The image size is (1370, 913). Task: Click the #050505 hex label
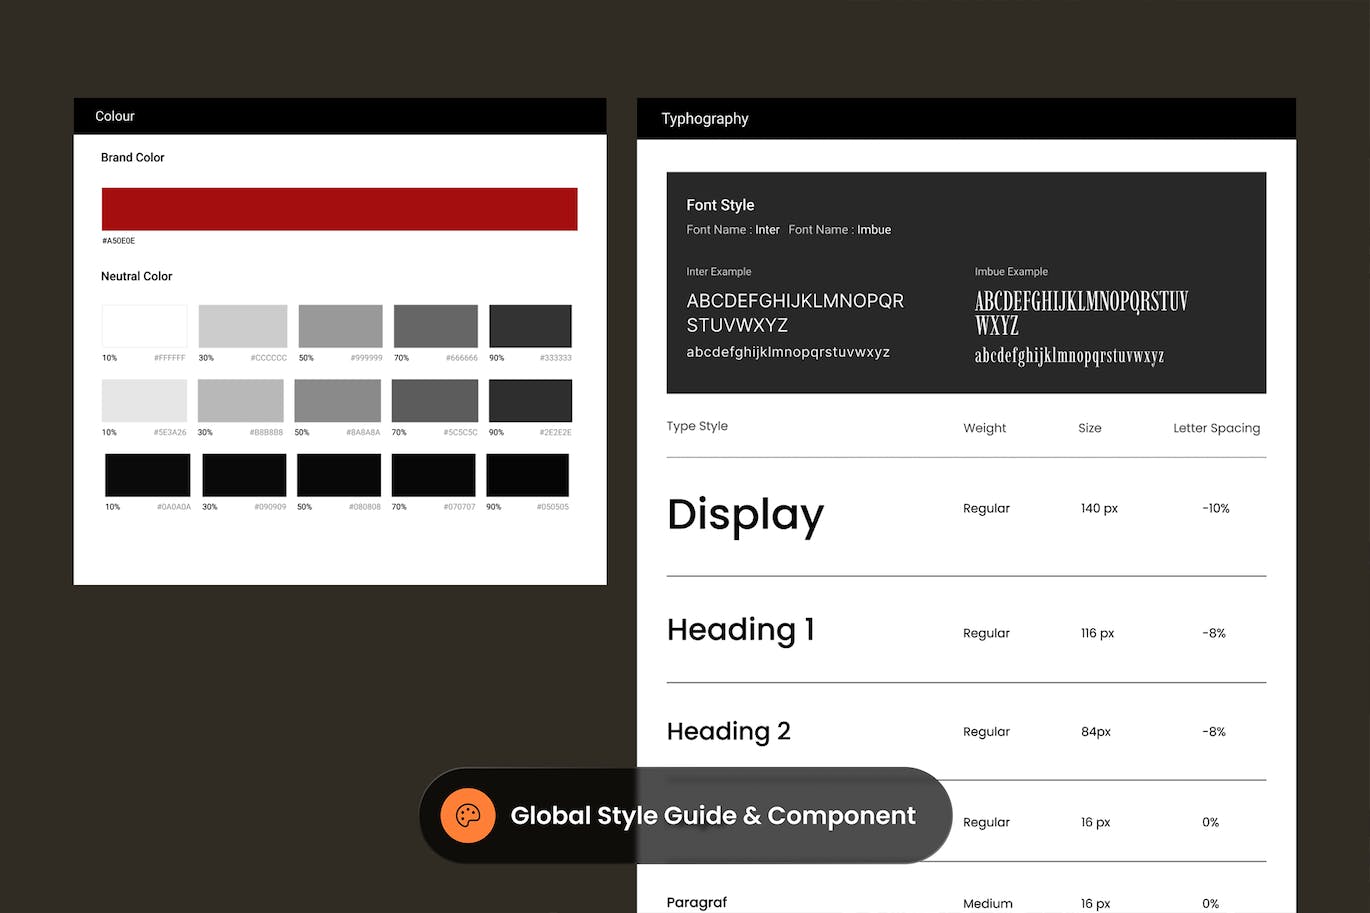pyautogui.click(x=553, y=507)
